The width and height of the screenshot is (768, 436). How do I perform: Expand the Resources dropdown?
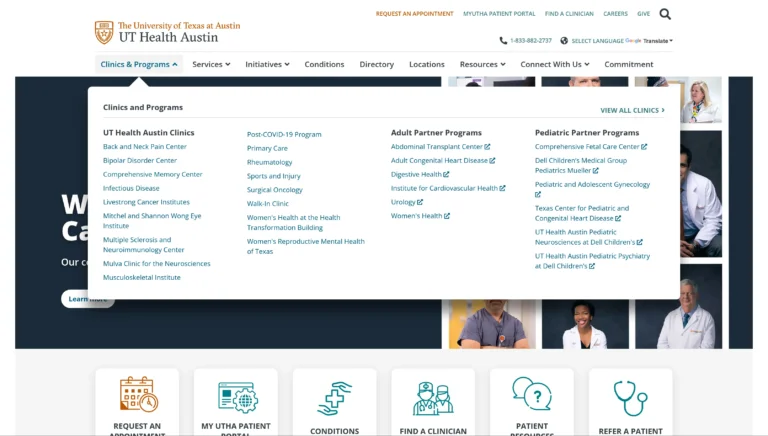pos(482,64)
